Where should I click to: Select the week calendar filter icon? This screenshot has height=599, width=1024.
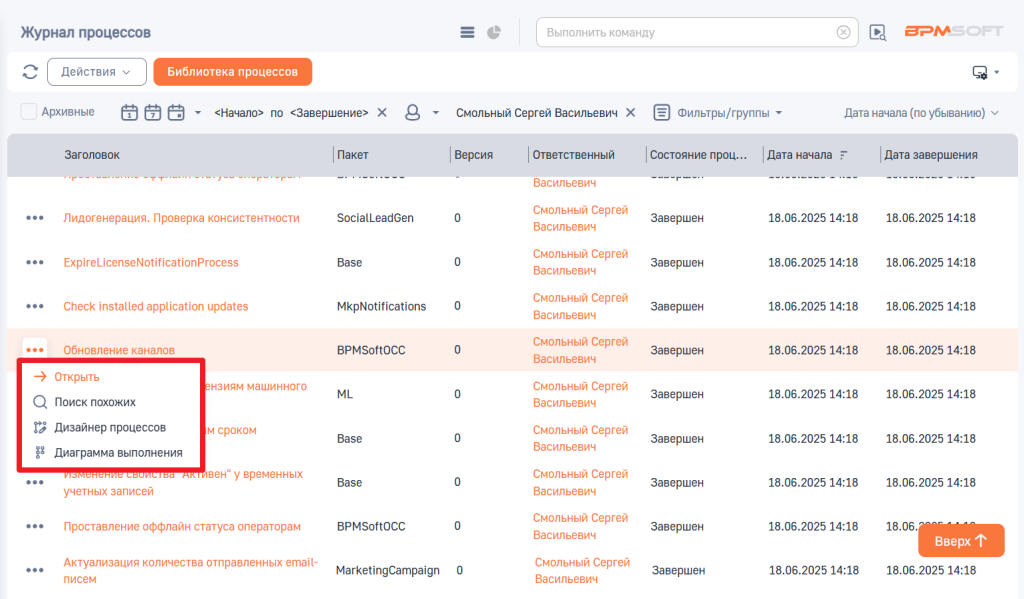point(153,112)
